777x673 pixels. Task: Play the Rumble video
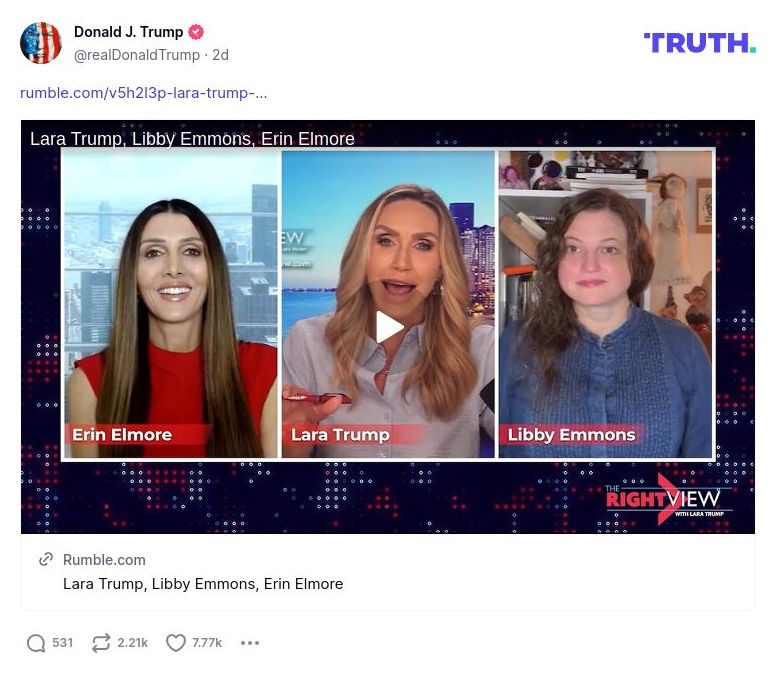click(388, 327)
